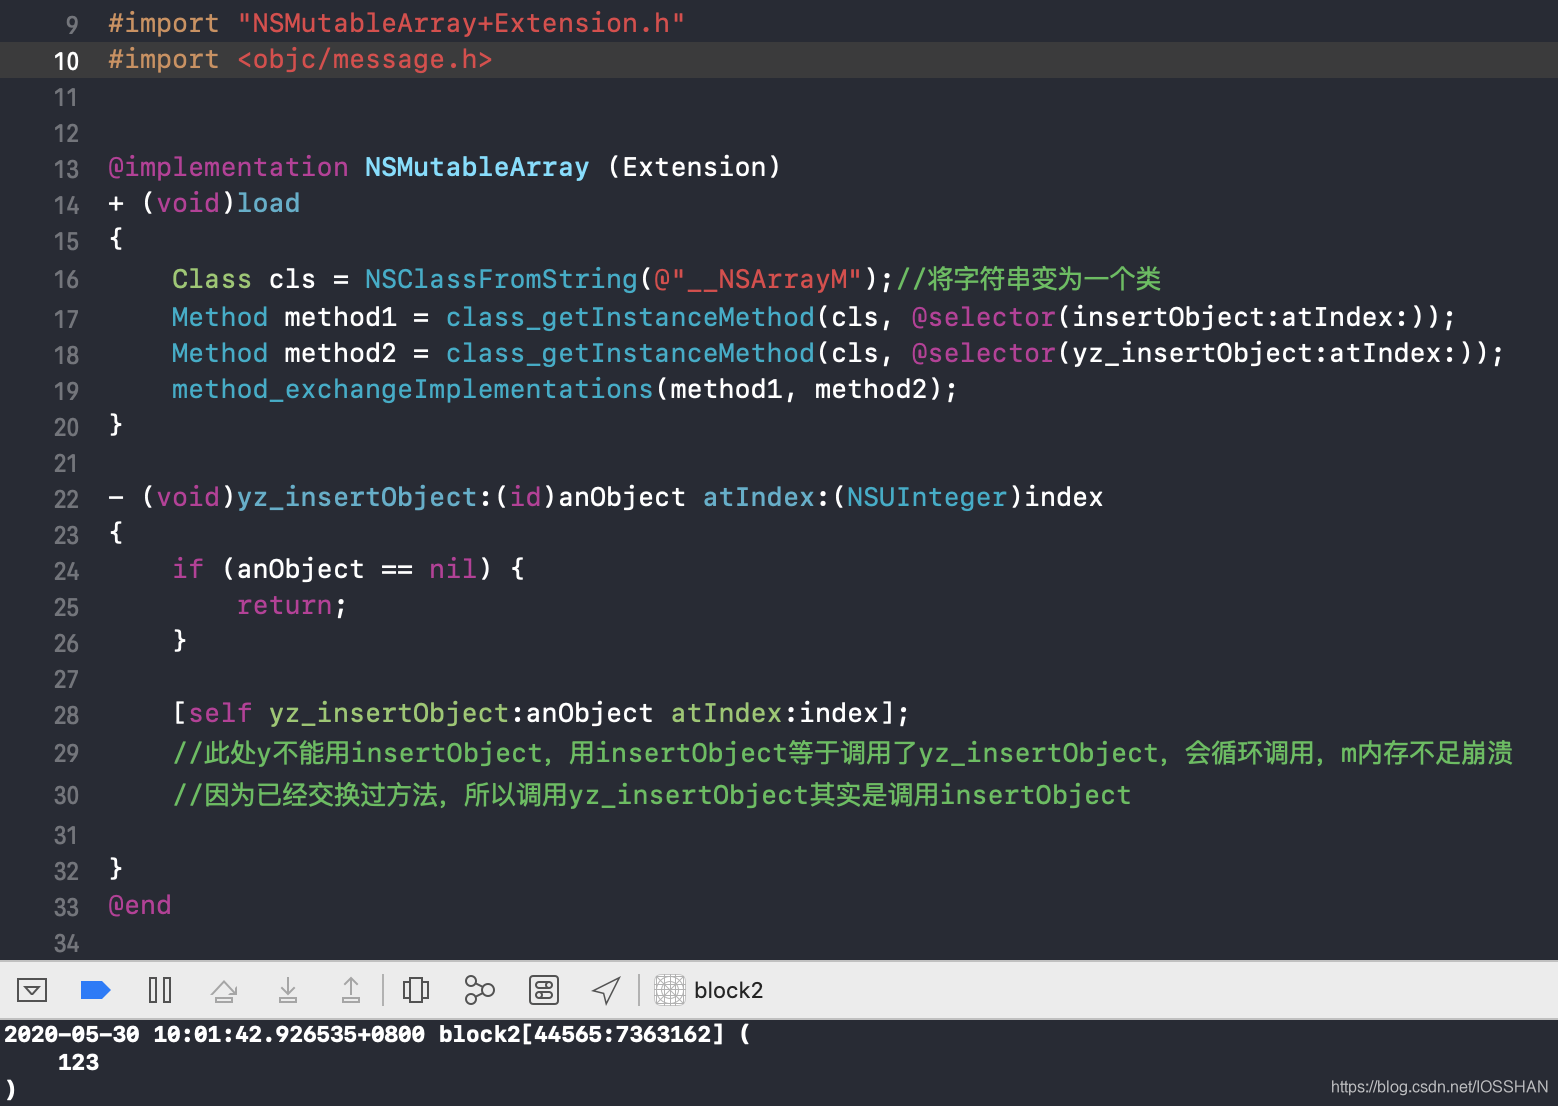Click console output value 123
The width and height of the screenshot is (1558, 1106).
[78, 1062]
